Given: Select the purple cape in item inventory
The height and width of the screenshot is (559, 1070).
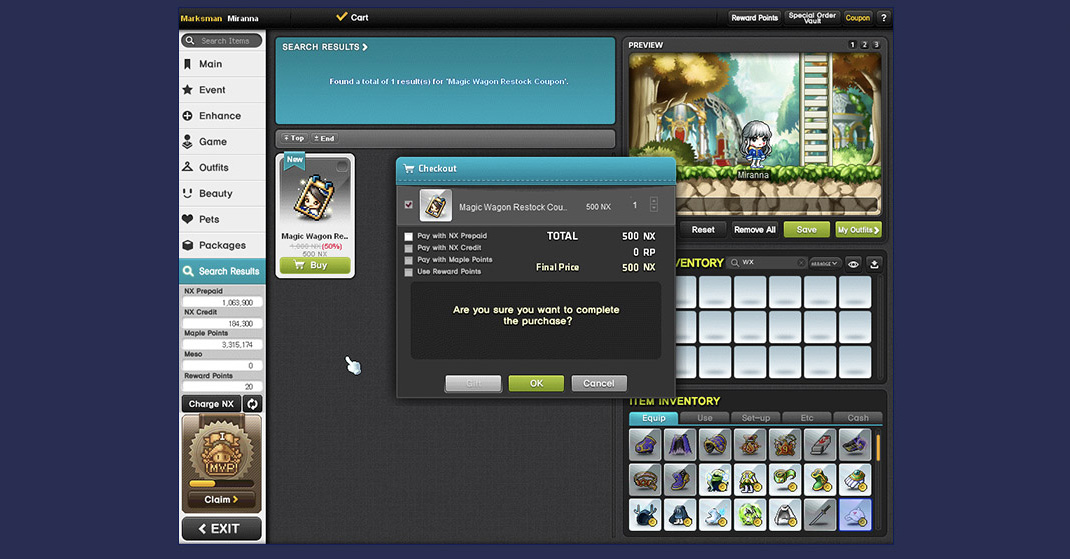Looking at the screenshot, I should [x=680, y=444].
